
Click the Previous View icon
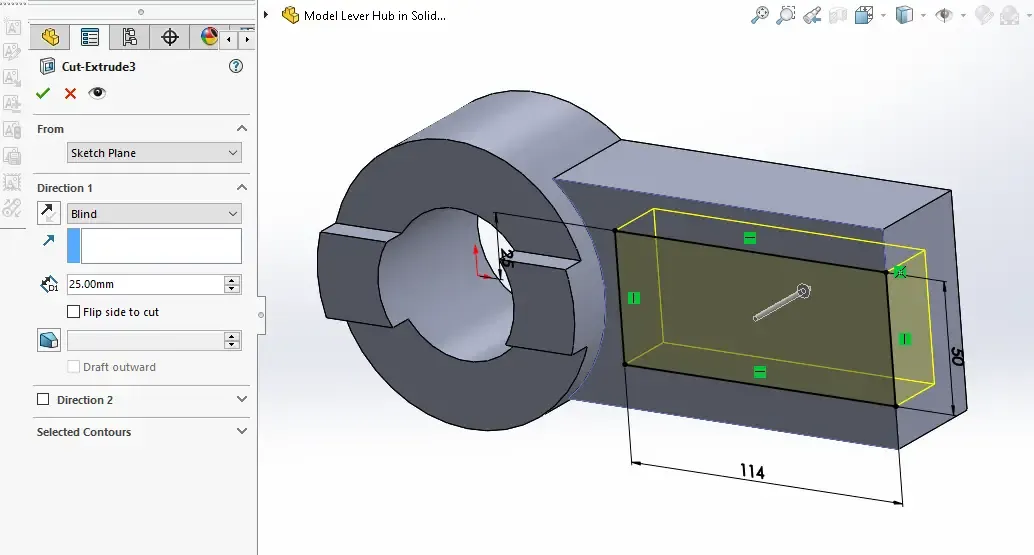click(812, 15)
